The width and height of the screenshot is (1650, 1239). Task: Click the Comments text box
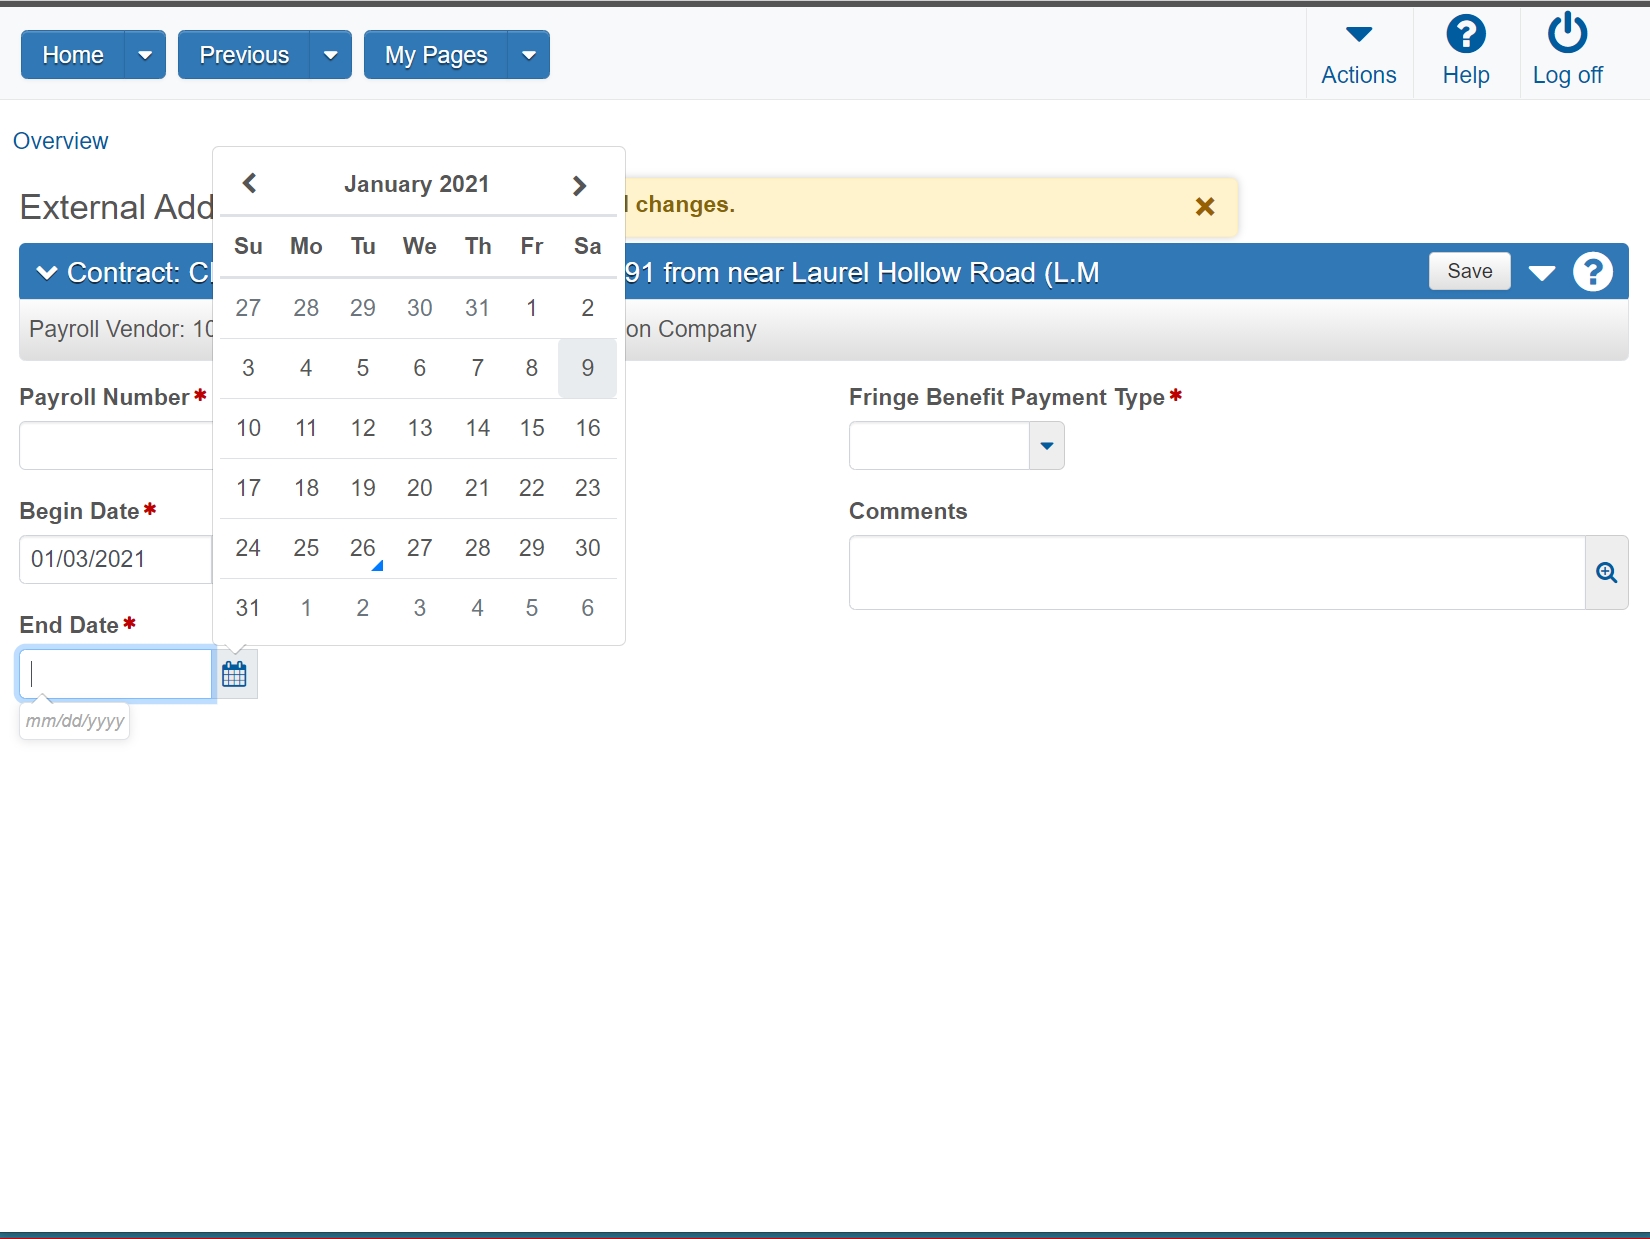[1217, 573]
